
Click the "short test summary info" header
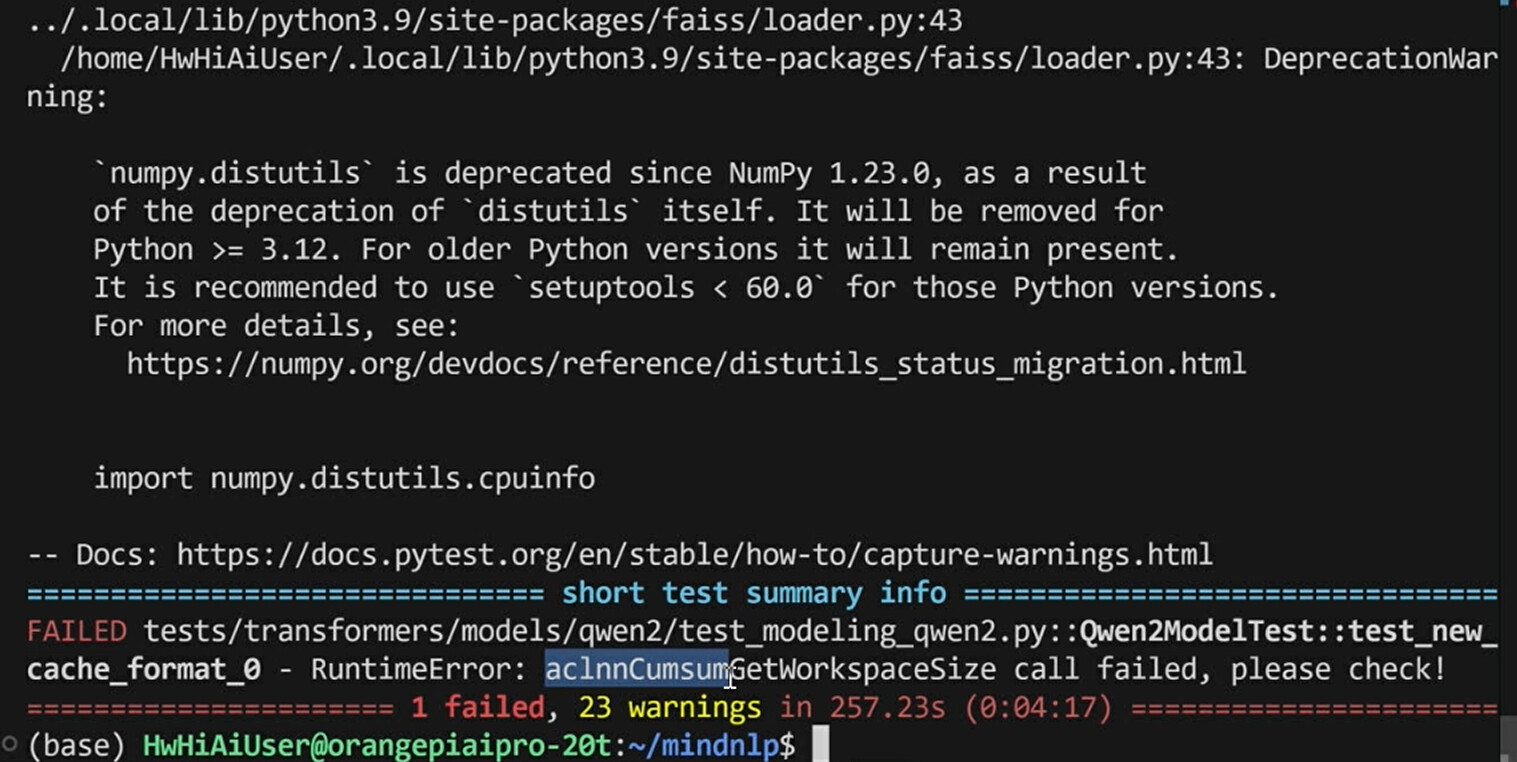tap(753, 593)
